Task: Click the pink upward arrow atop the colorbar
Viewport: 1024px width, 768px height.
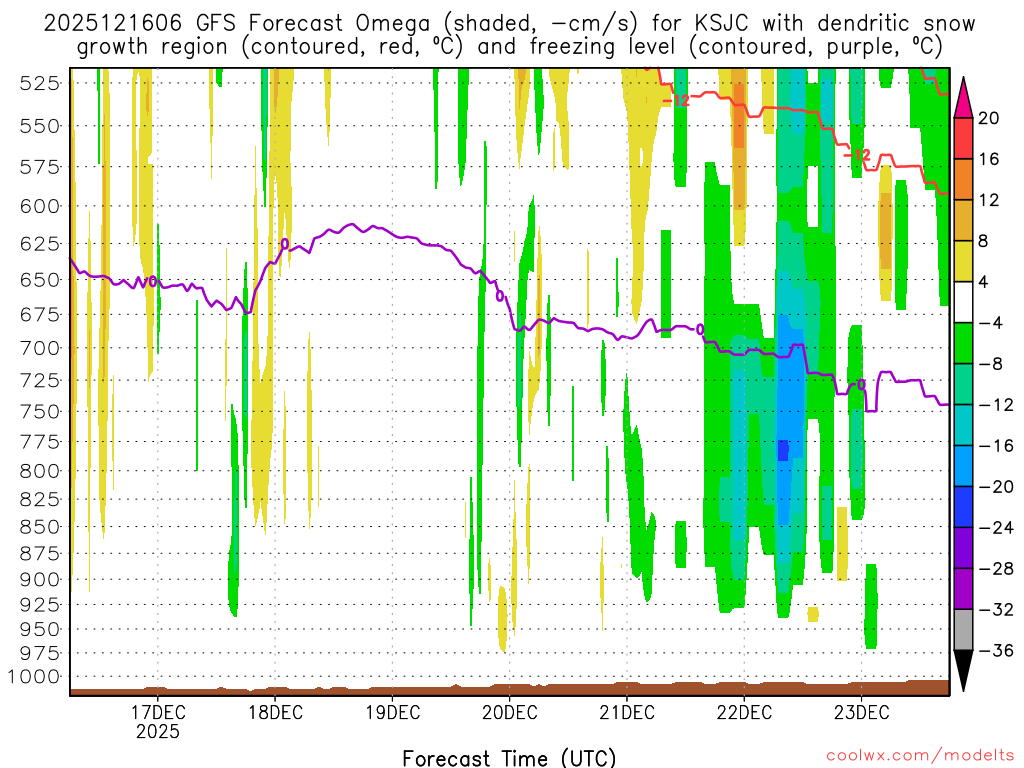Action: coord(963,98)
